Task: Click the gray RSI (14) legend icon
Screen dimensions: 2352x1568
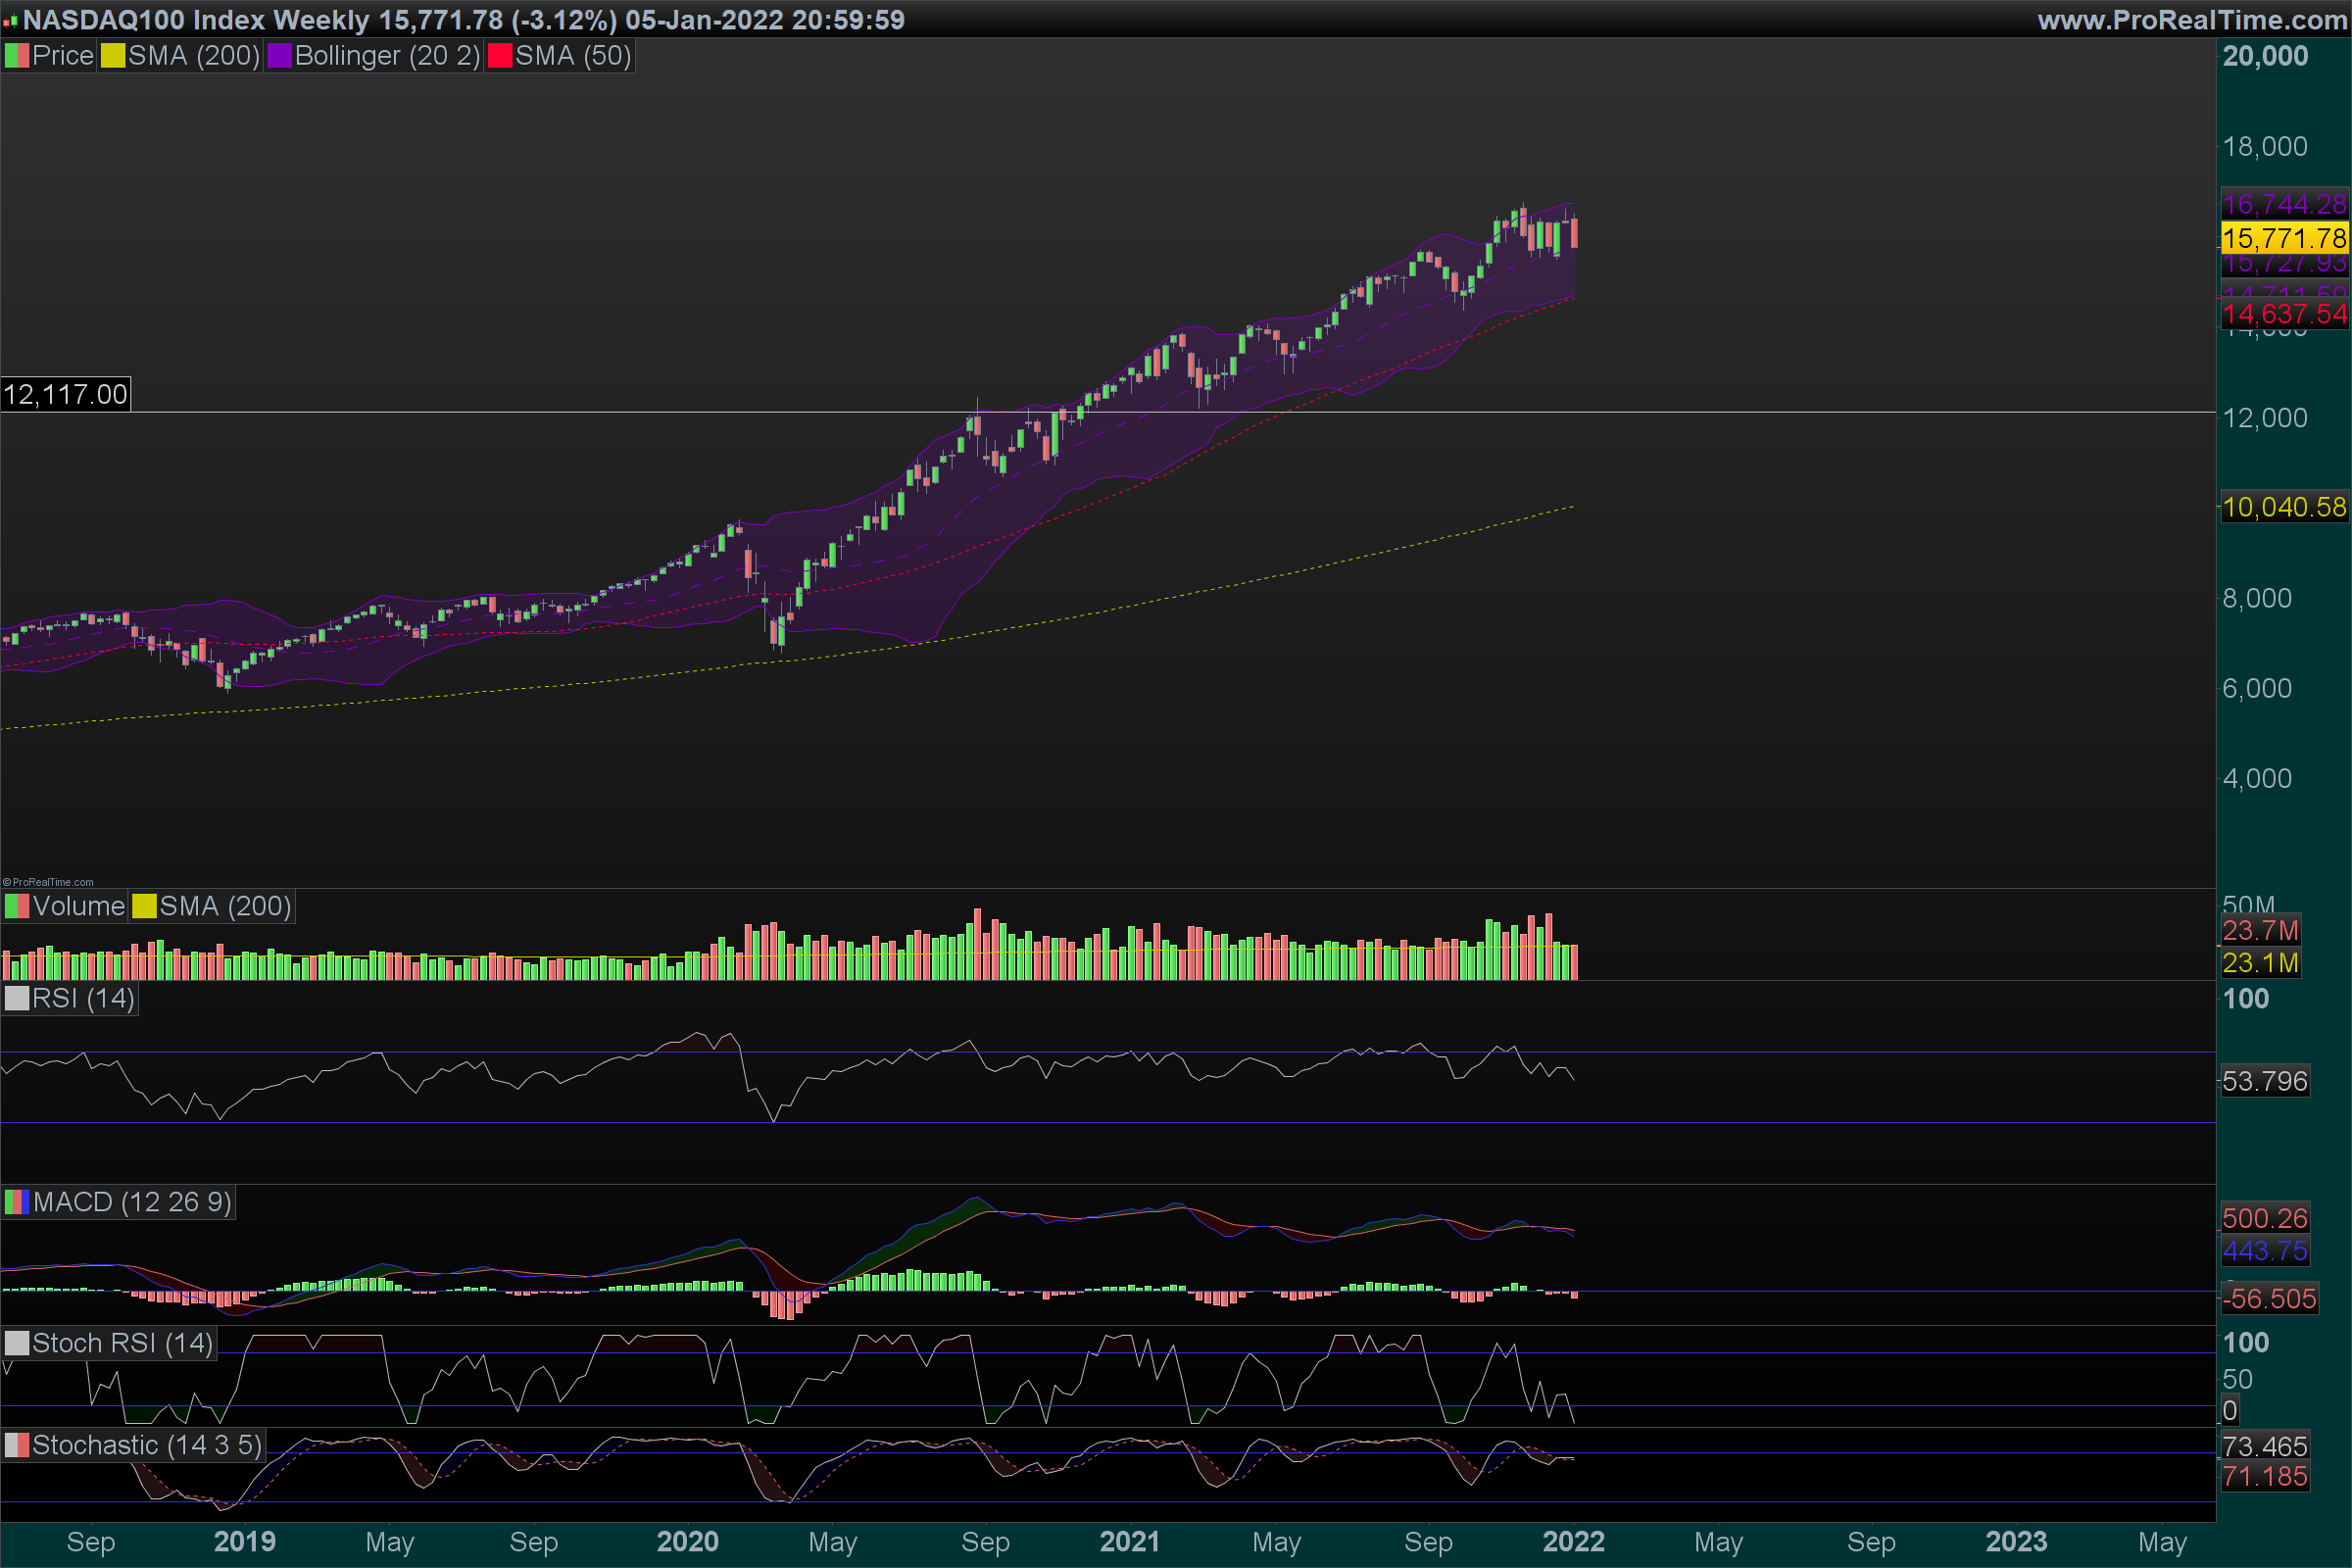Action: pyautogui.click(x=17, y=998)
